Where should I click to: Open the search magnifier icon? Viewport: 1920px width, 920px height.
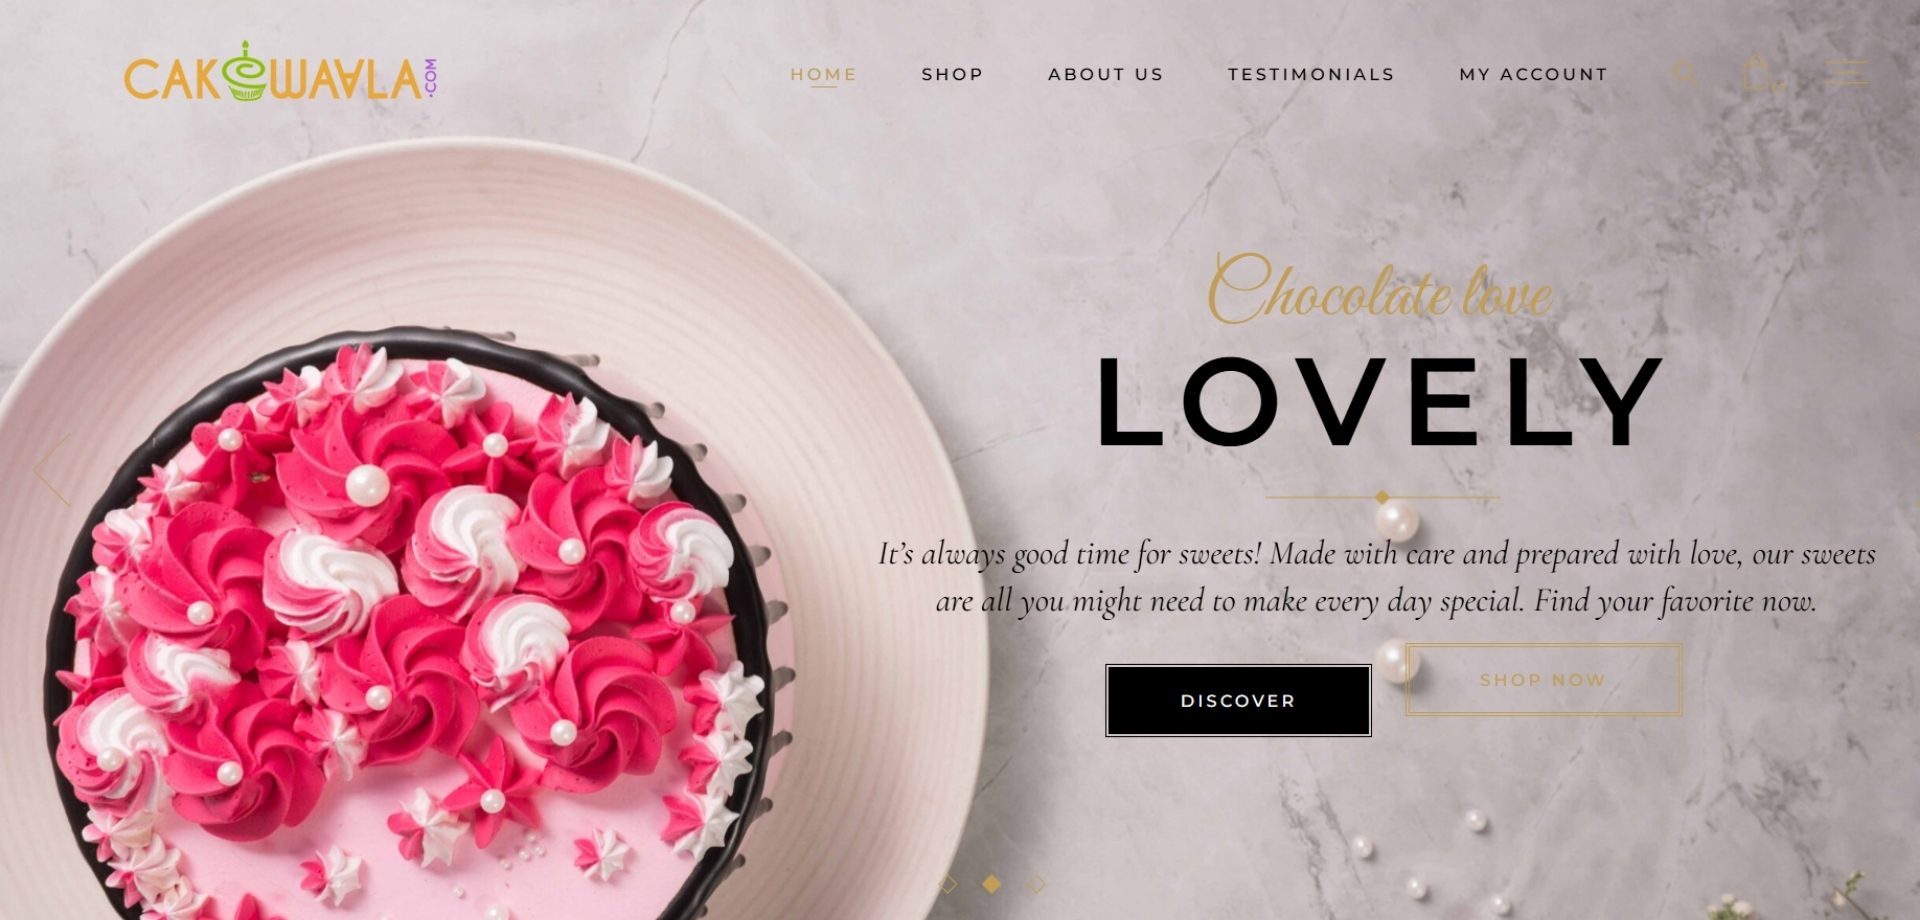(x=1685, y=74)
